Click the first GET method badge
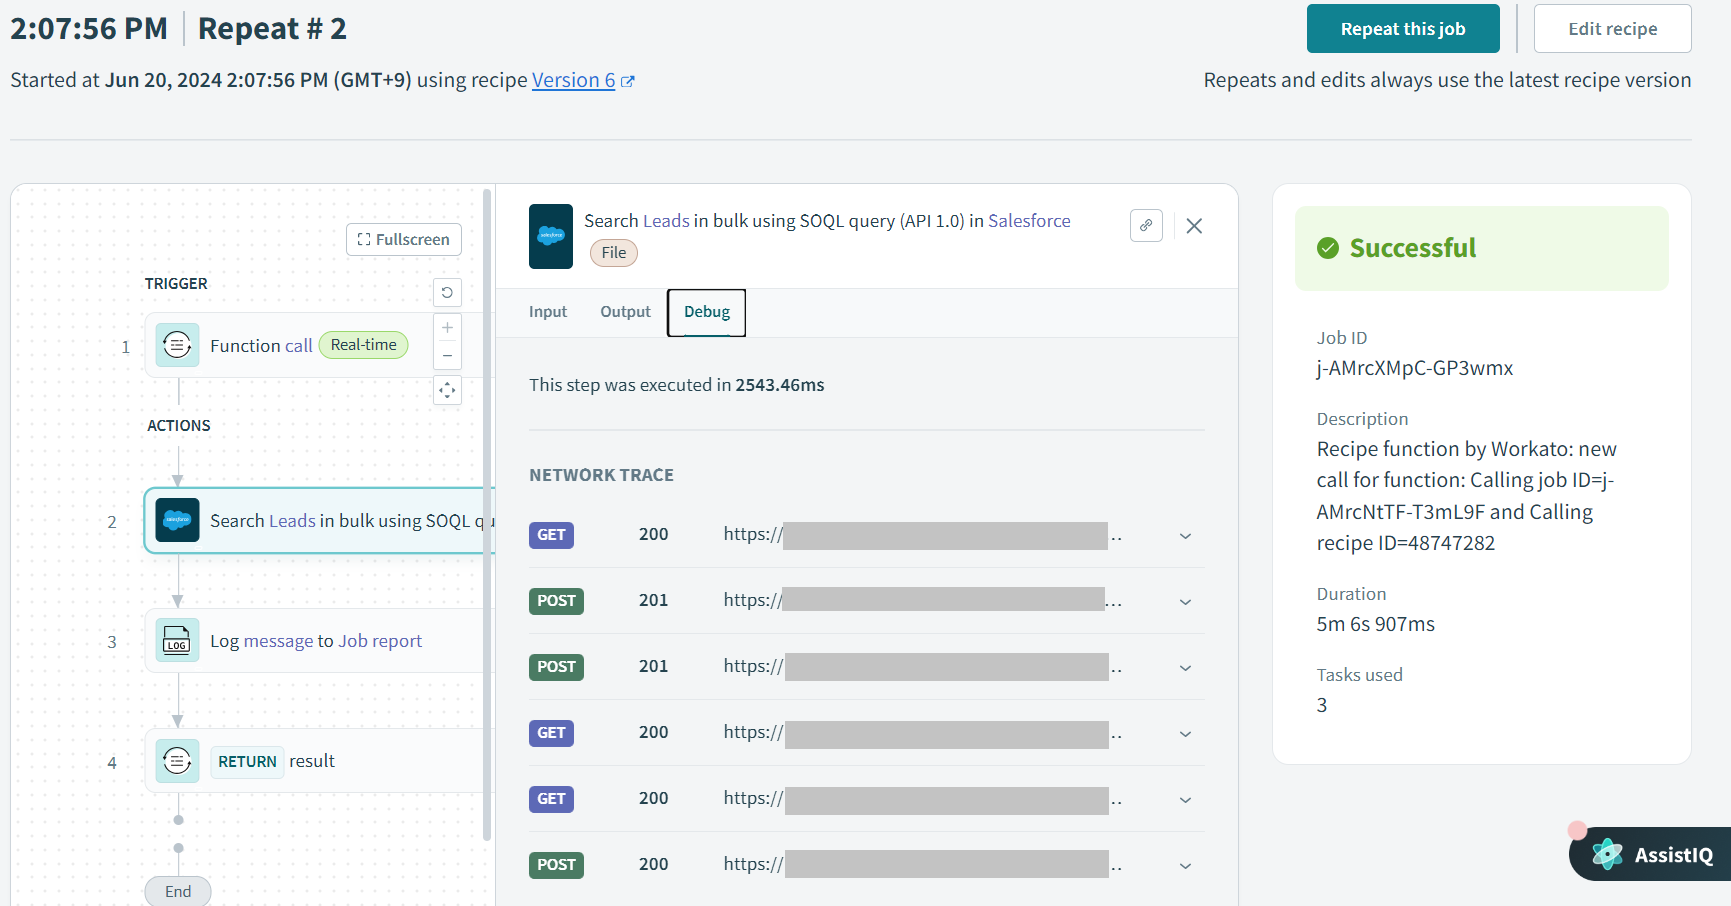1731x906 pixels. coord(551,535)
